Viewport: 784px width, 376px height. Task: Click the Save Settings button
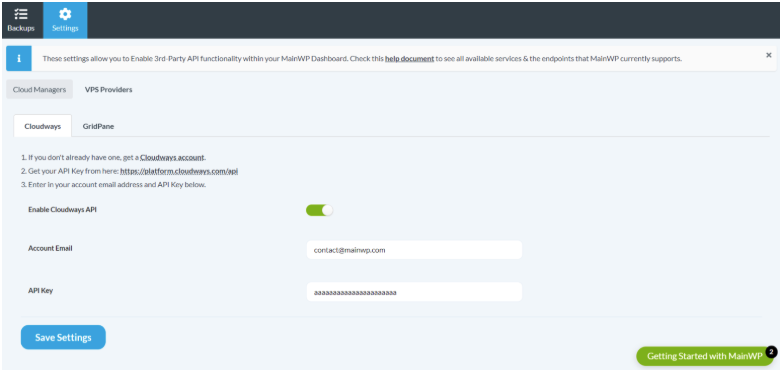(x=63, y=338)
